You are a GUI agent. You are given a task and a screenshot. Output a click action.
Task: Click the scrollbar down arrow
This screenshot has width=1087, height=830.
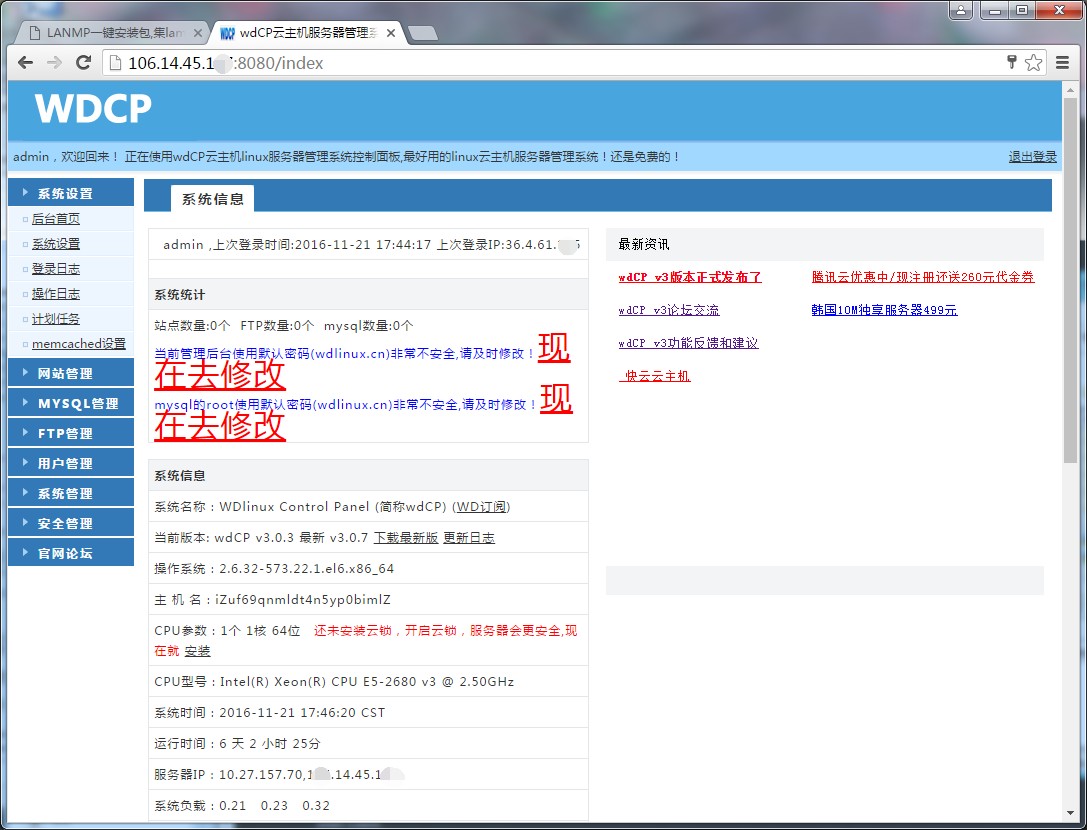tap(1070, 813)
